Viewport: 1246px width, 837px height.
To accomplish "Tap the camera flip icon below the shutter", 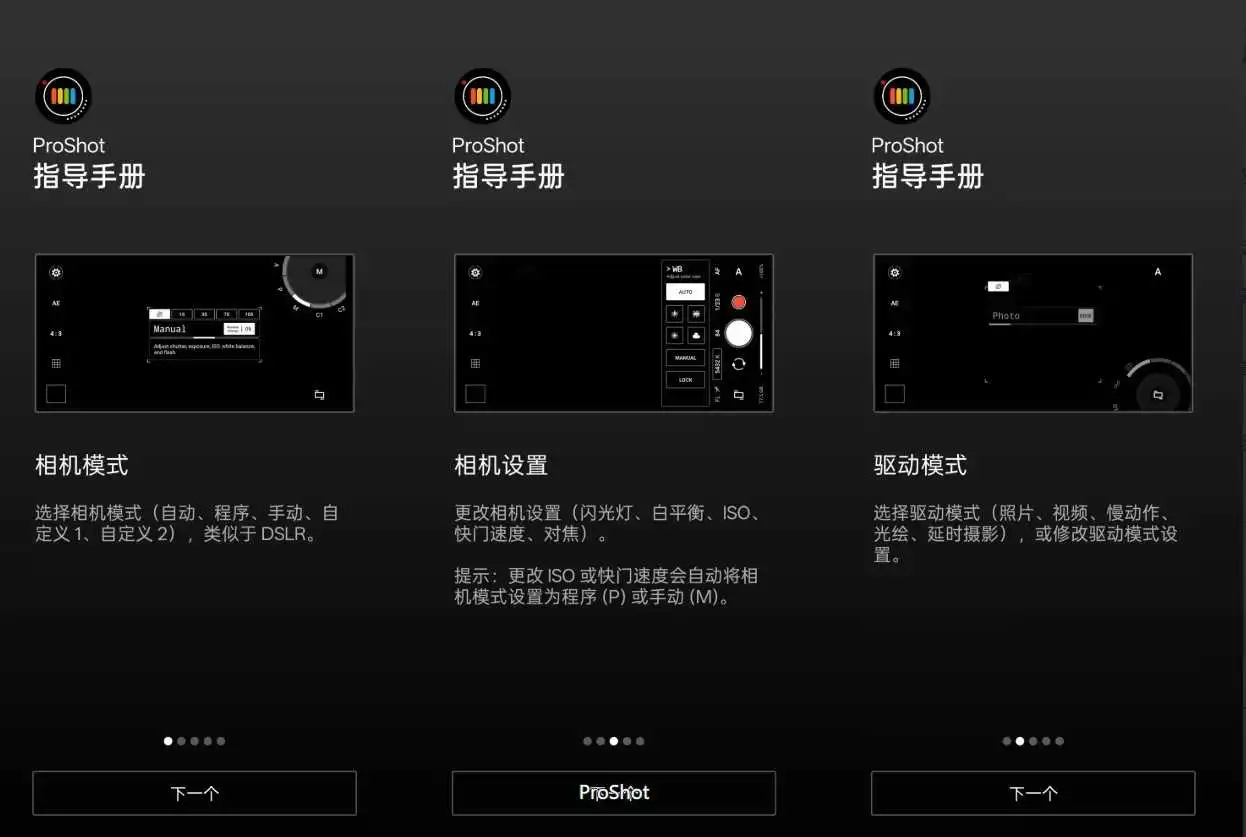I will coord(739,365).
